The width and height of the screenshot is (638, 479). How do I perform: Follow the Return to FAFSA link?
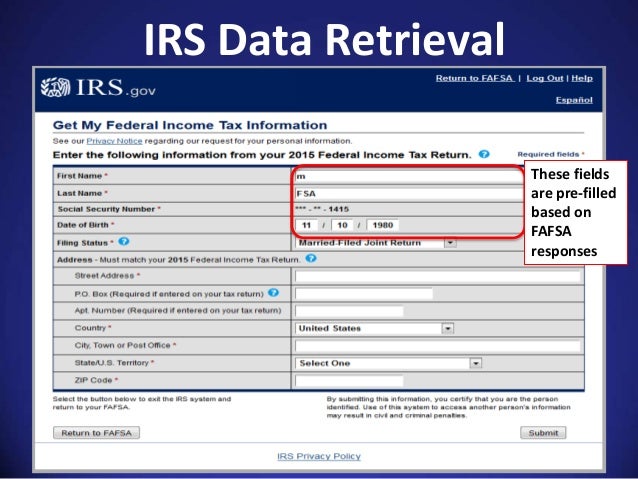point(474,78)
